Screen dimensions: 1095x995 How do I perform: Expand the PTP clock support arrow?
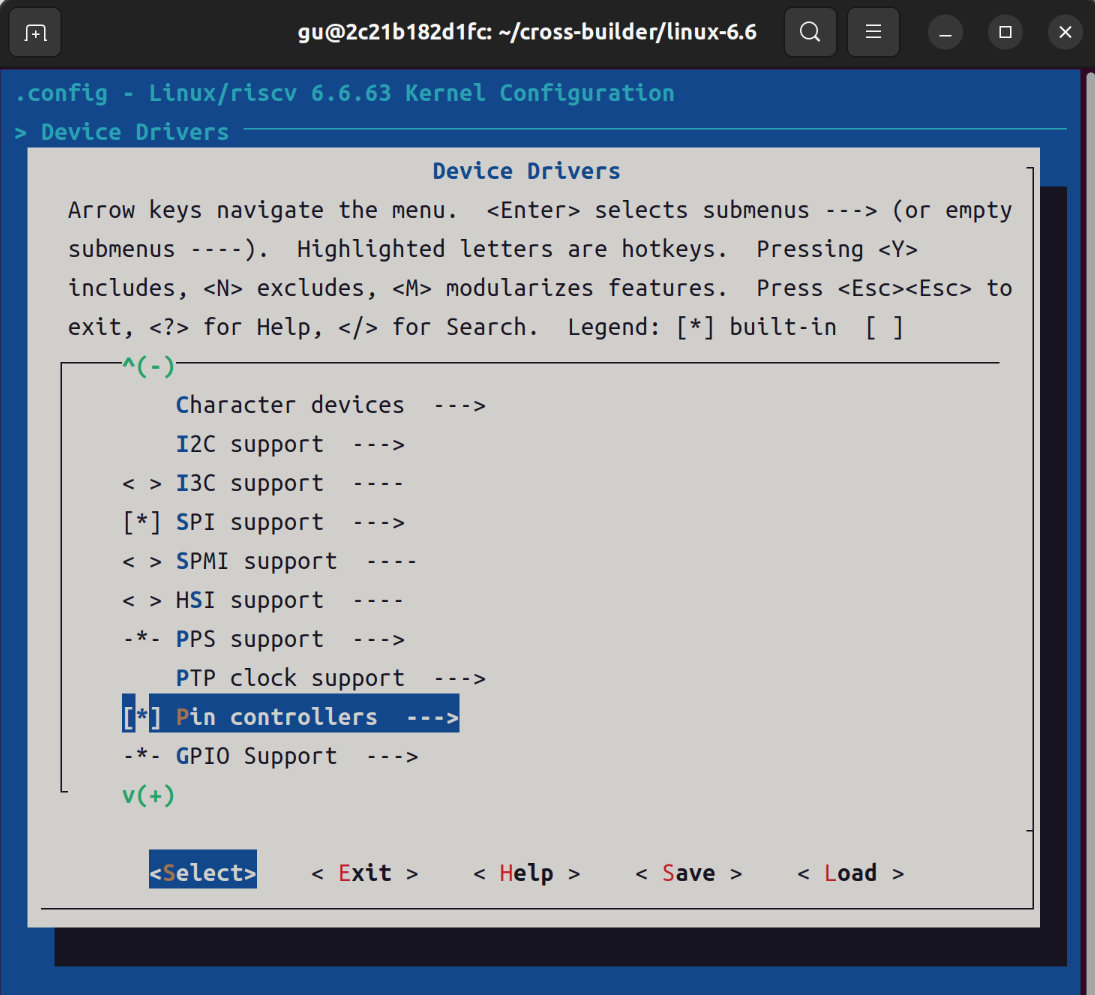pyautogui.click(x=460, y=679)
